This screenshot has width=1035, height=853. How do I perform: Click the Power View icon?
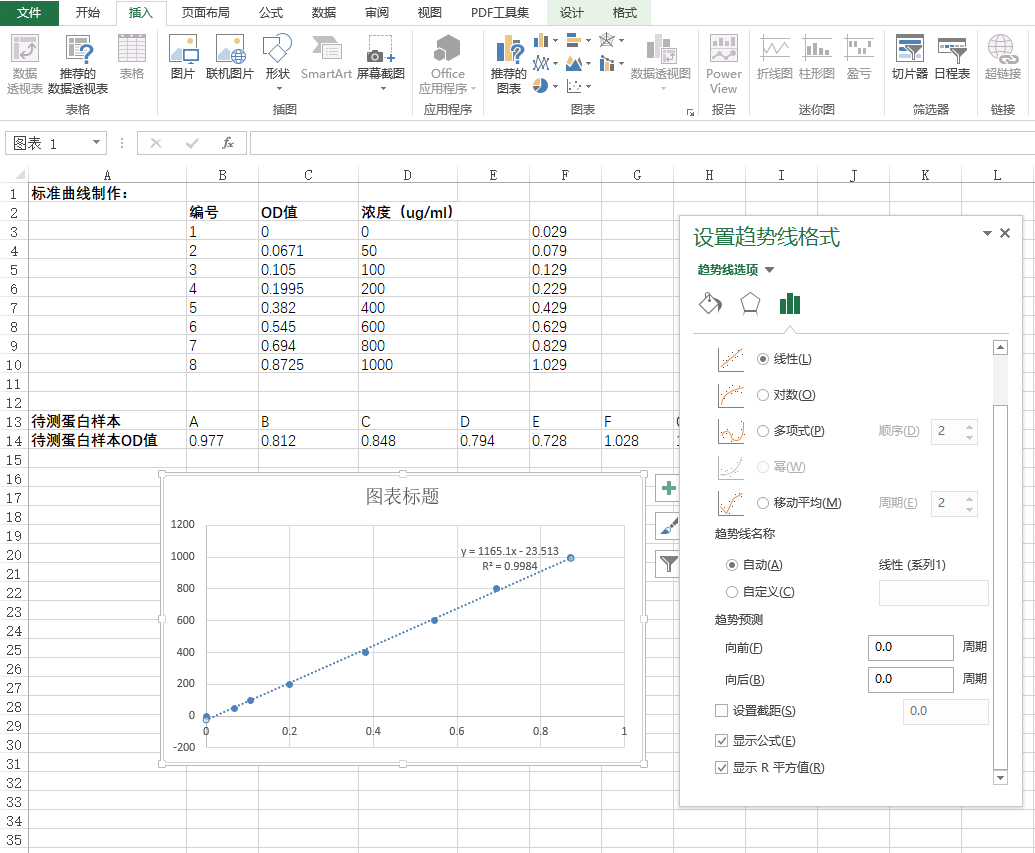tap(723, 50)
